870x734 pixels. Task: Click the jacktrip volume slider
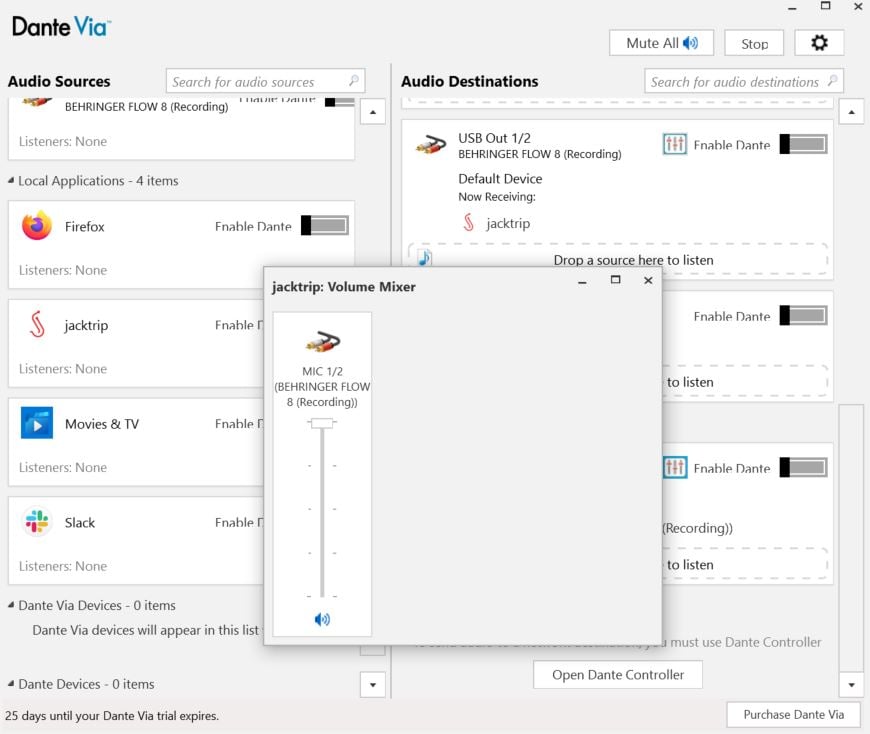321,423
